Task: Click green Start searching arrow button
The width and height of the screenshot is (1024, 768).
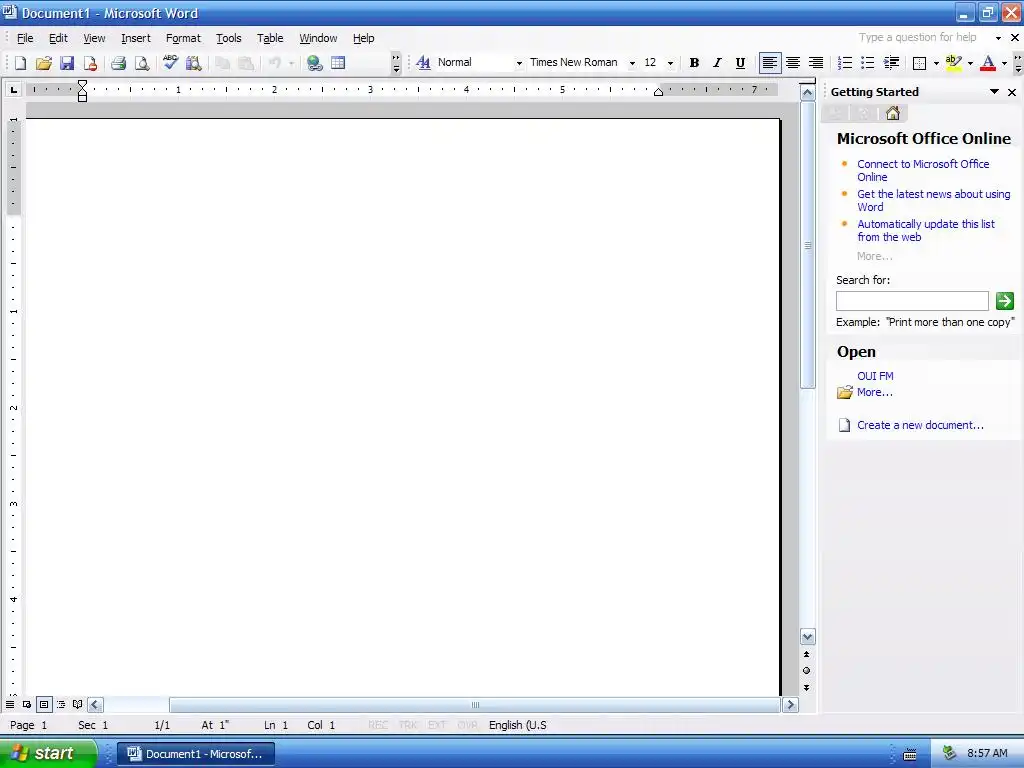Action: (x=1004, y=300)
